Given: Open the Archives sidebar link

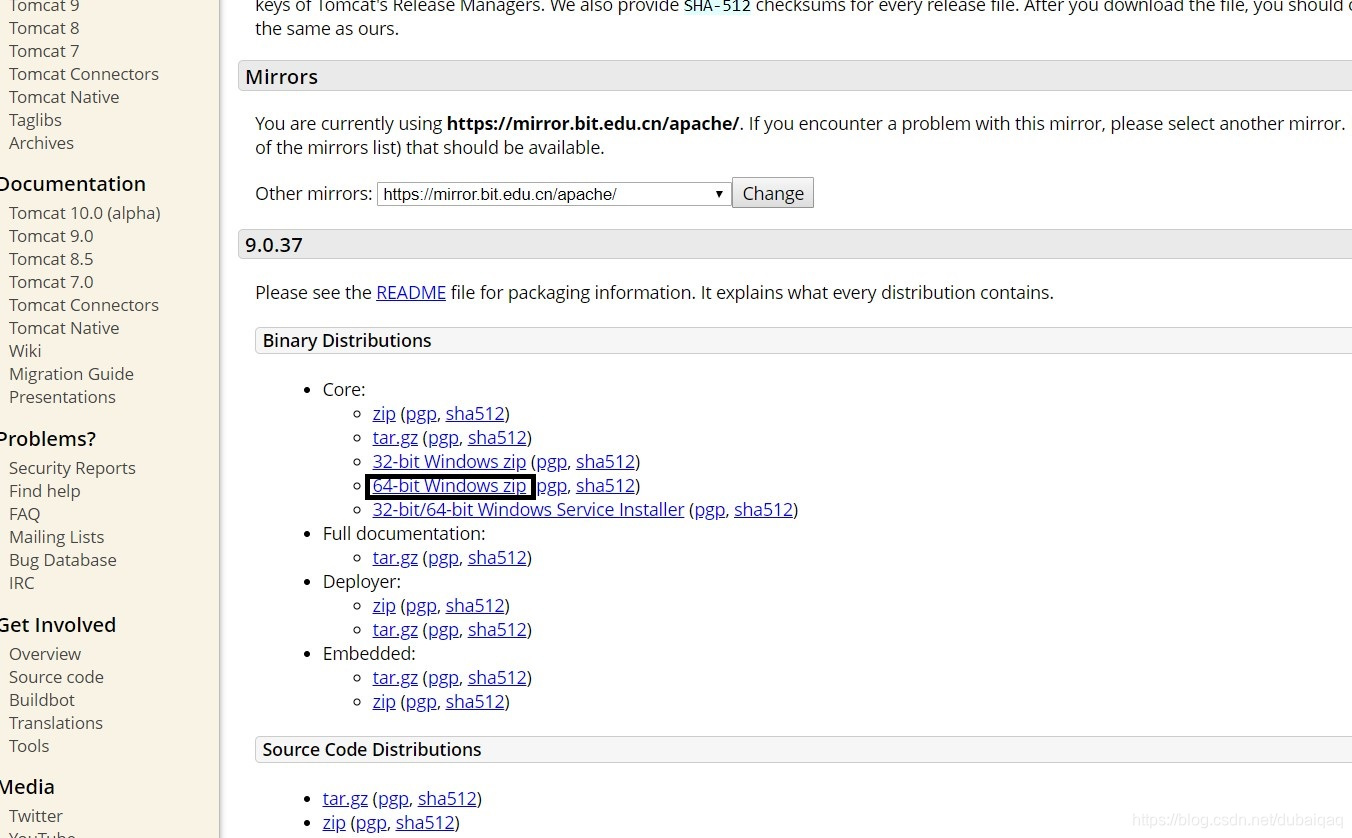Looking at the screenshot, I should (x=41, y=143).
